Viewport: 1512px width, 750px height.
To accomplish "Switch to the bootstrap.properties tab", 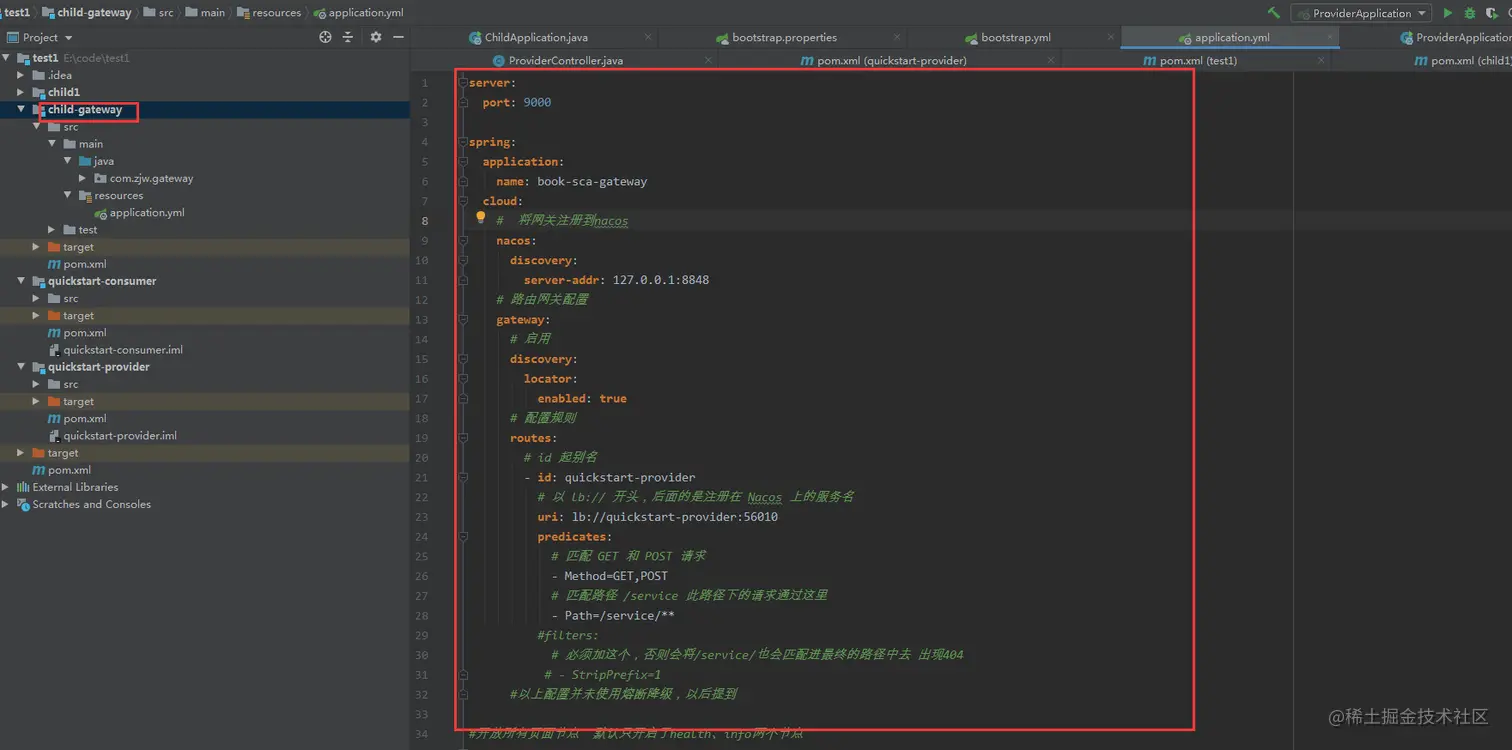I will (784, 37).
